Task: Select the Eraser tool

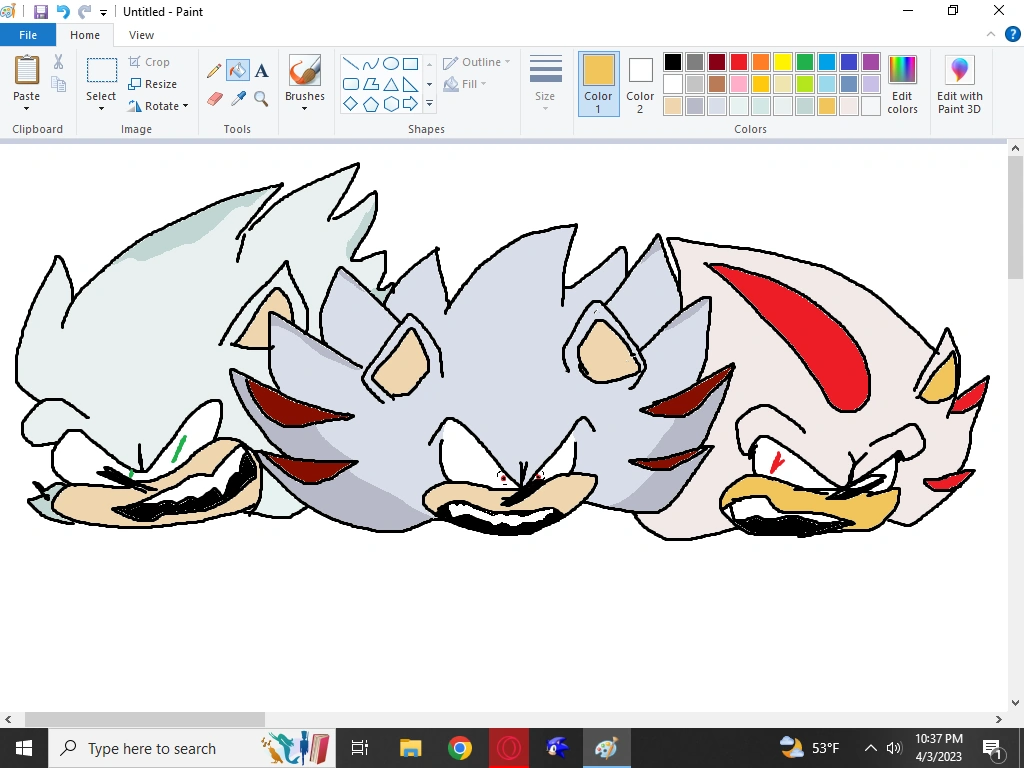Action: (214, 98)
